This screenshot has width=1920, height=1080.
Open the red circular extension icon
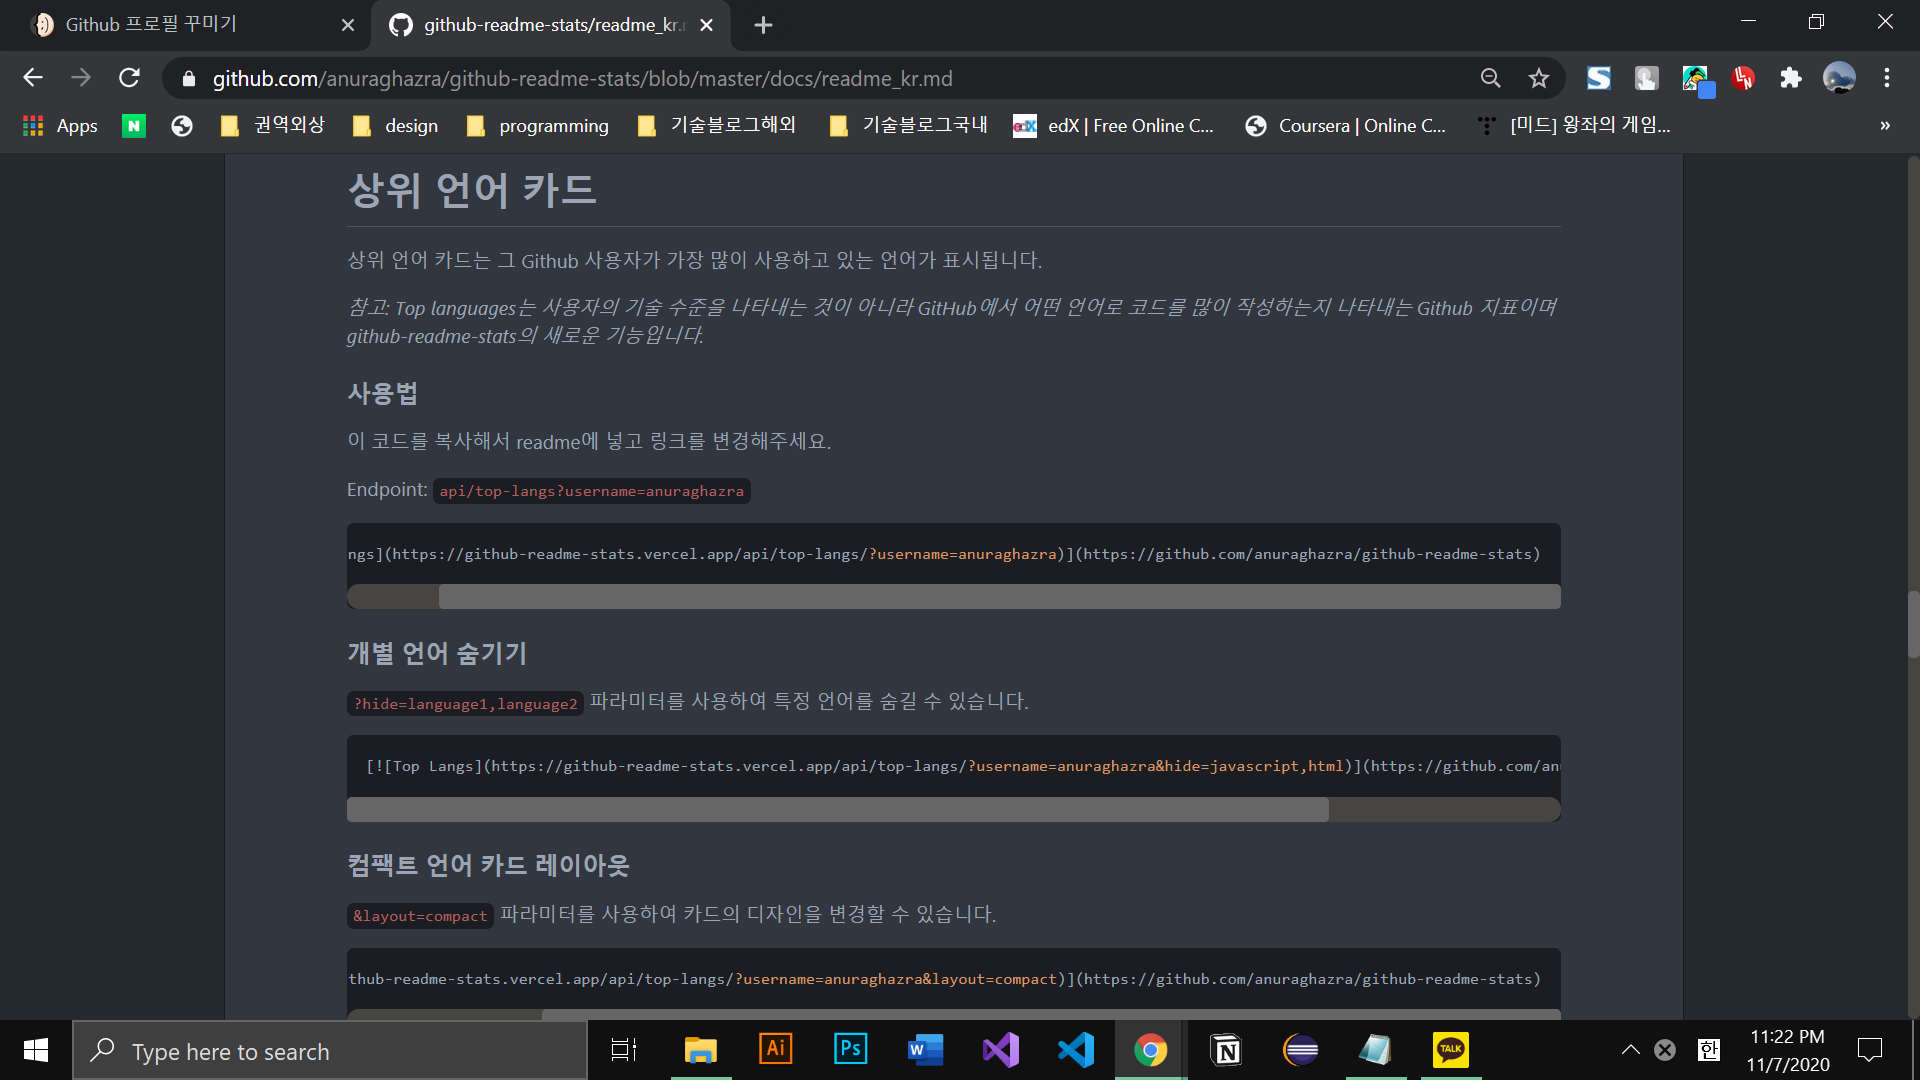[1743, 78]
